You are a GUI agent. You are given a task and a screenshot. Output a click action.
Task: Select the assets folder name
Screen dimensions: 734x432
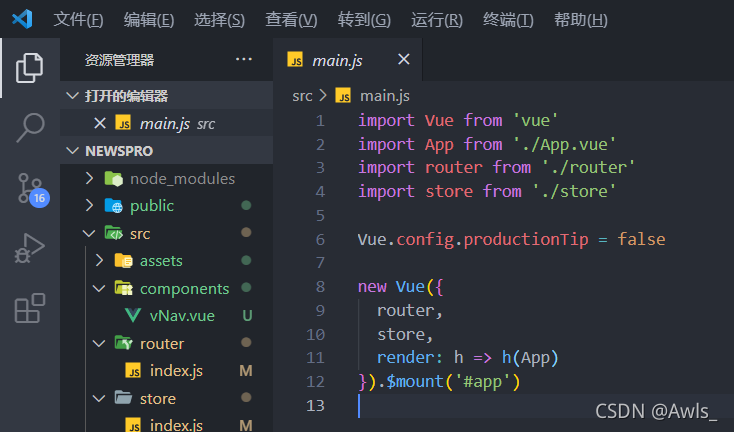click(x=161, y=261)
